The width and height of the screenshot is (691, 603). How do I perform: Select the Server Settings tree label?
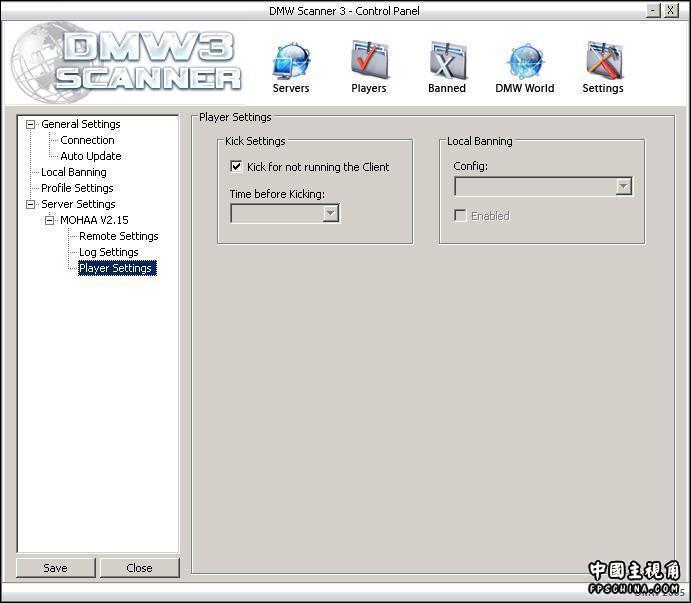(x=78, y=204)
